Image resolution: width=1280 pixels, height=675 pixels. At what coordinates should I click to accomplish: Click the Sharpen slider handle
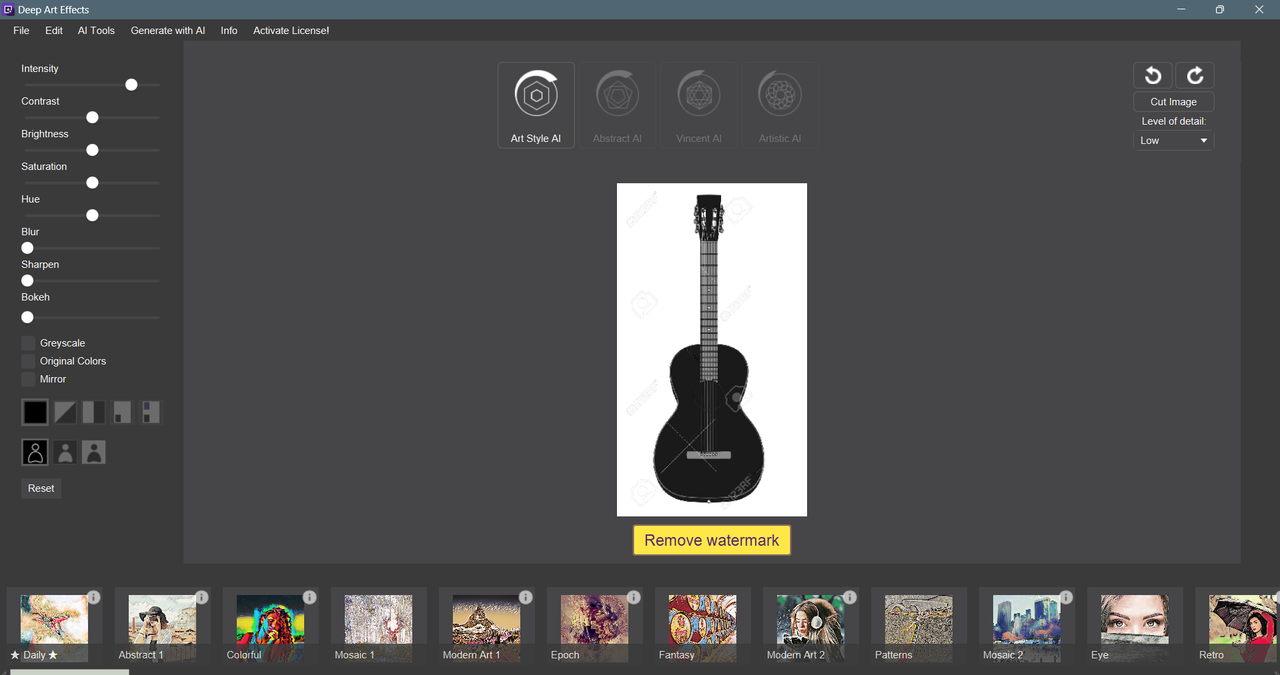coord(28,281)
